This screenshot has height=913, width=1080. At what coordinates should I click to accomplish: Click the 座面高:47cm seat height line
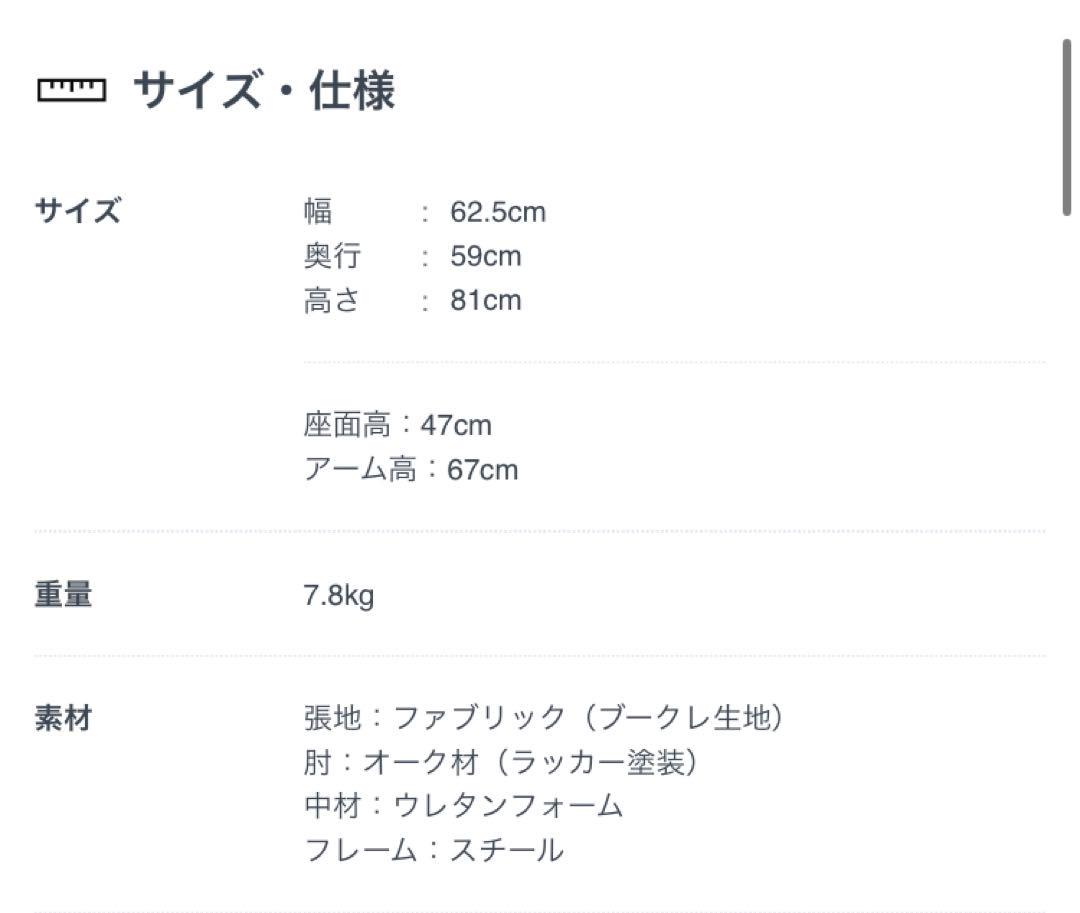(397, 425)
